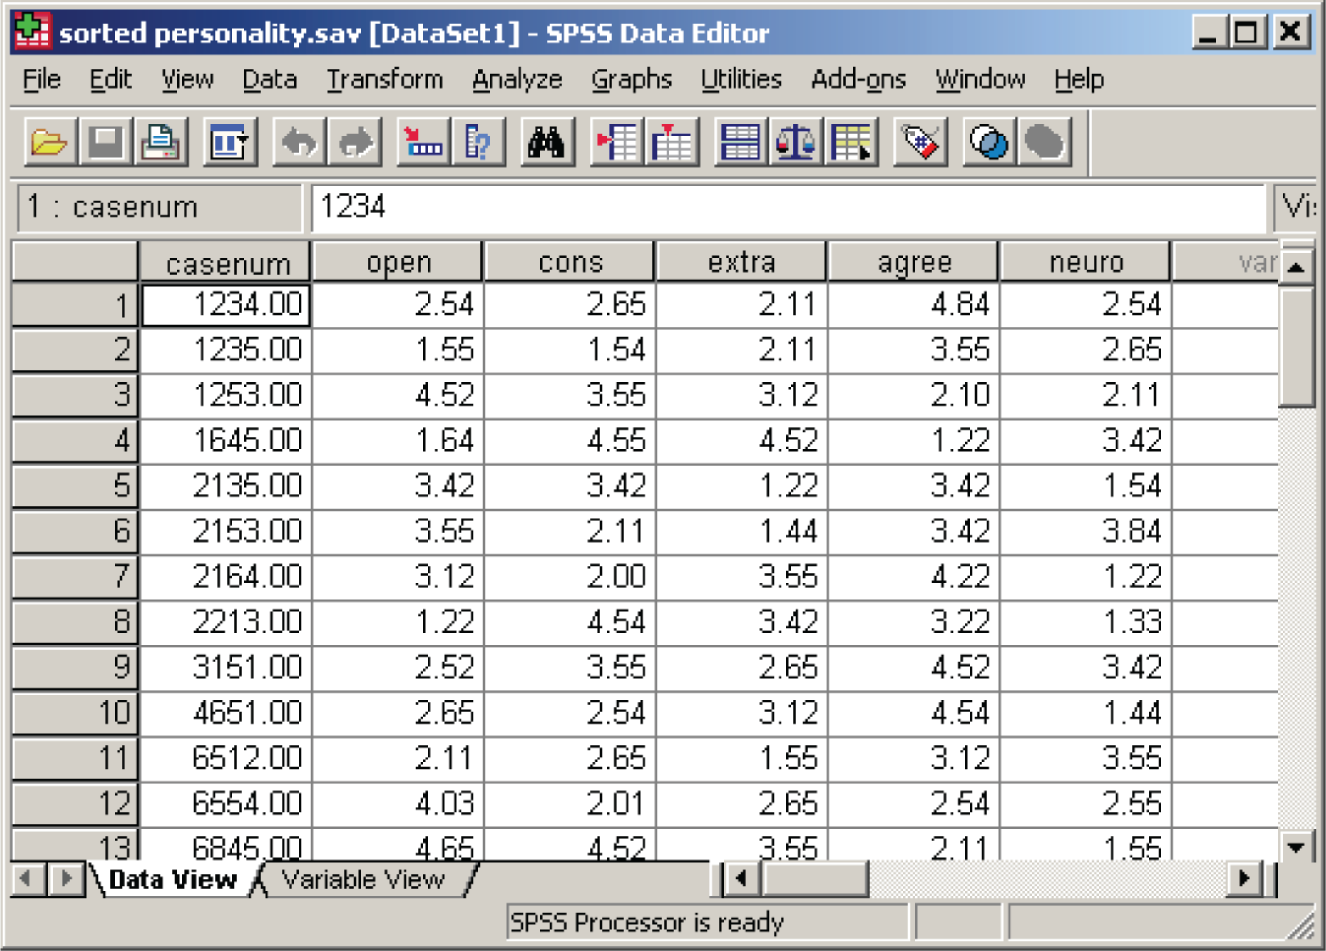Click the Show All Variables icon

1044,142
